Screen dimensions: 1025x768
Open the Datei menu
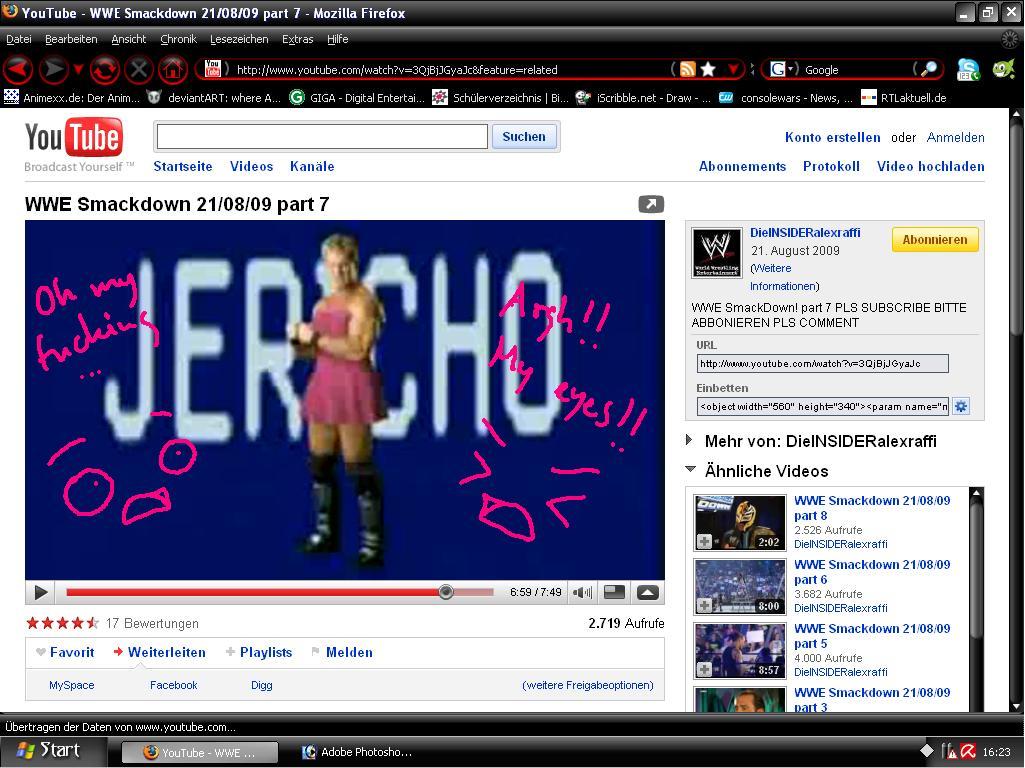18,39
